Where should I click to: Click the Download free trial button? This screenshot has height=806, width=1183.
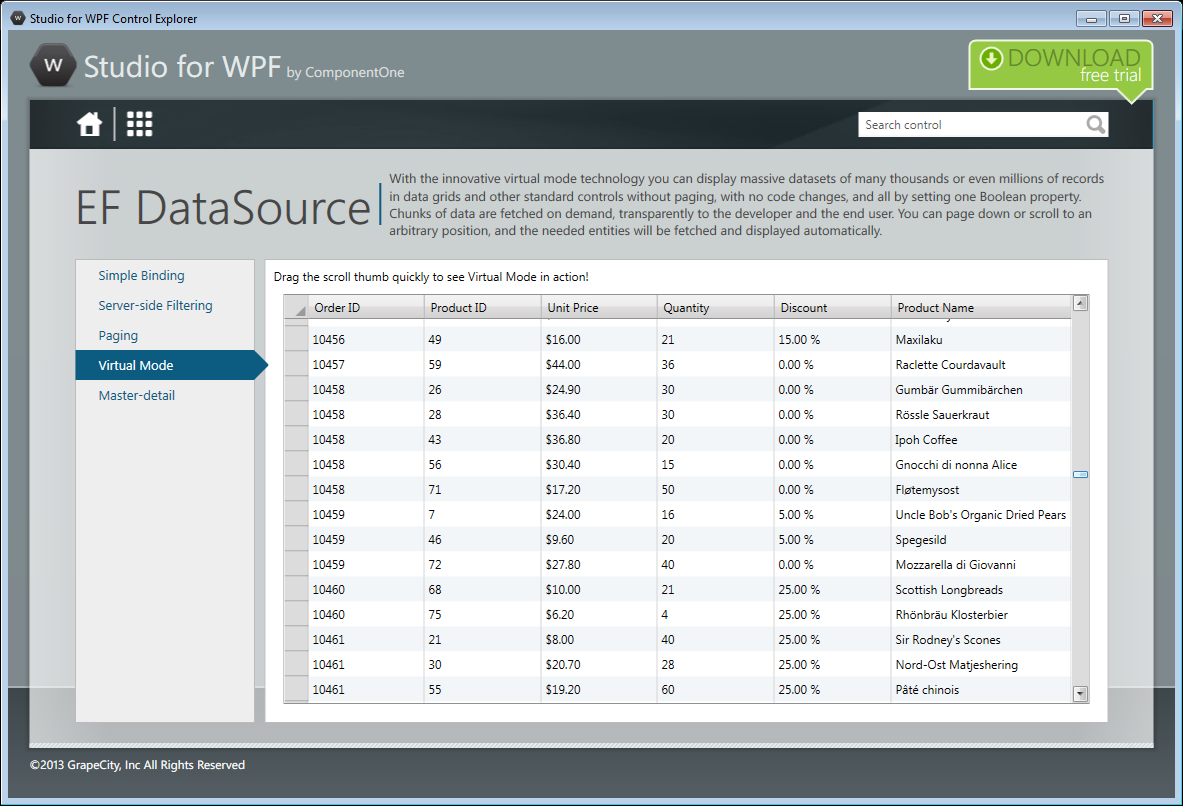1061,69
